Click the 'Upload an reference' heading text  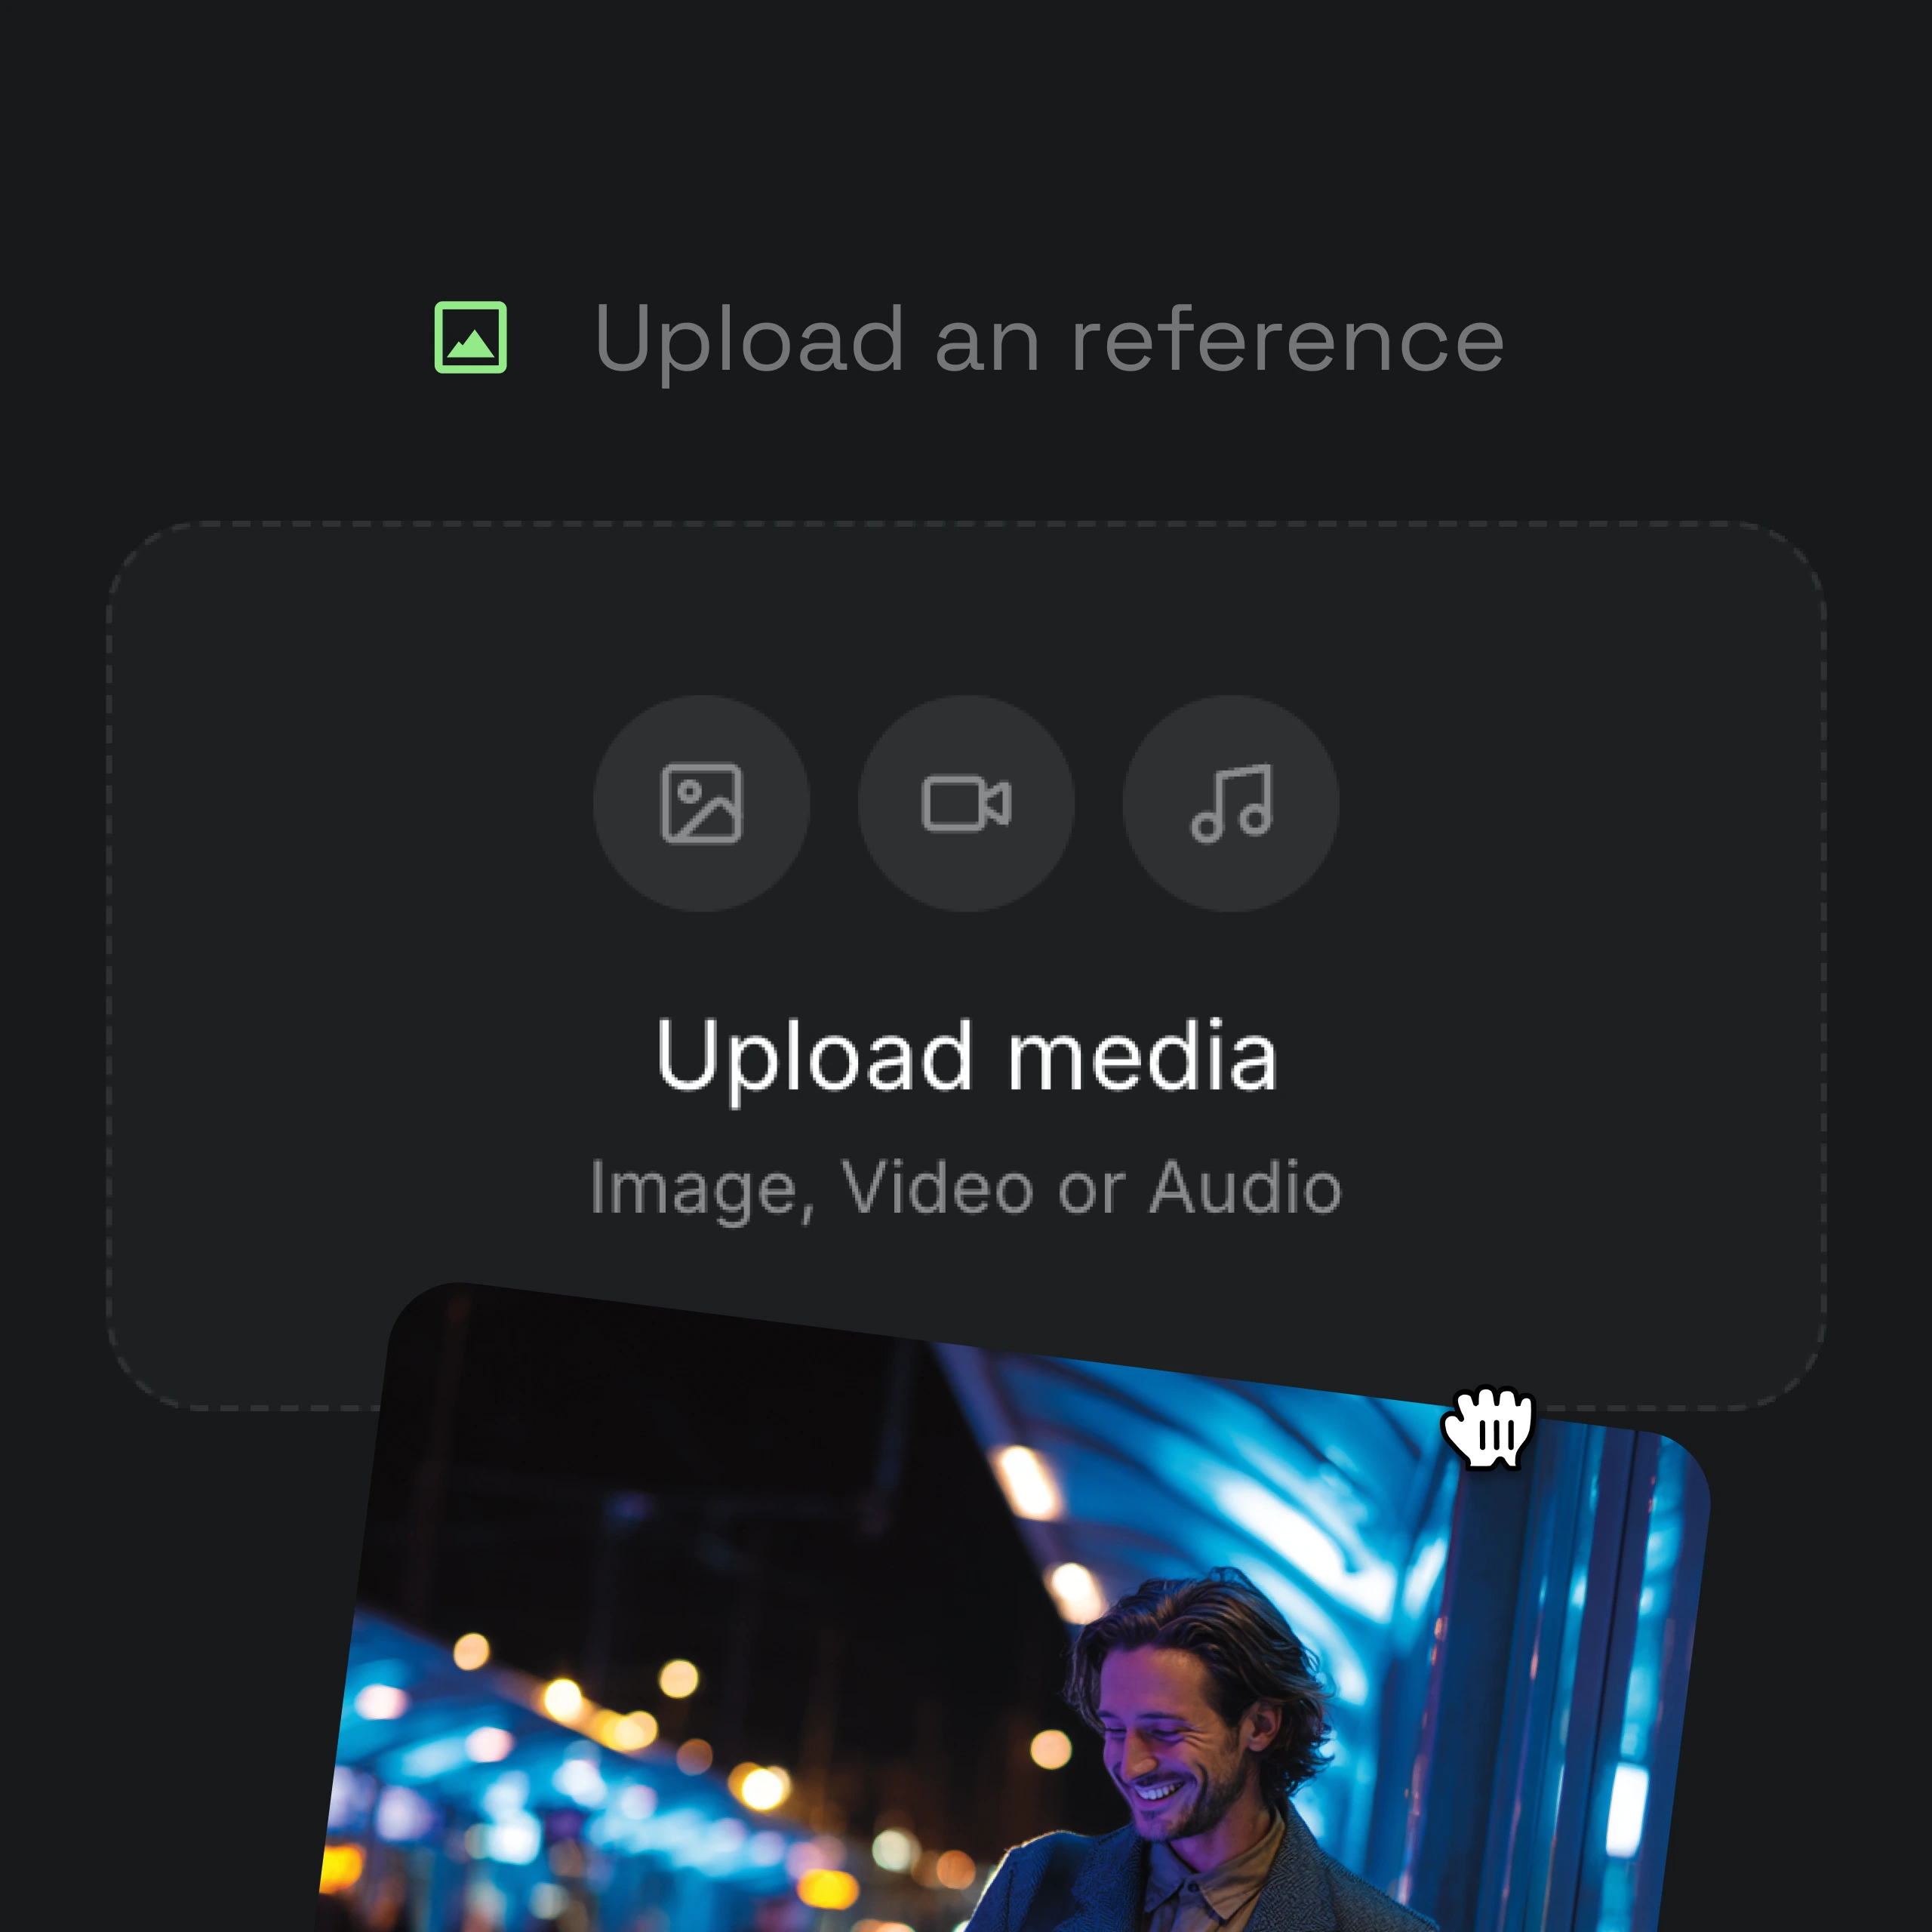pos(1048,340)
